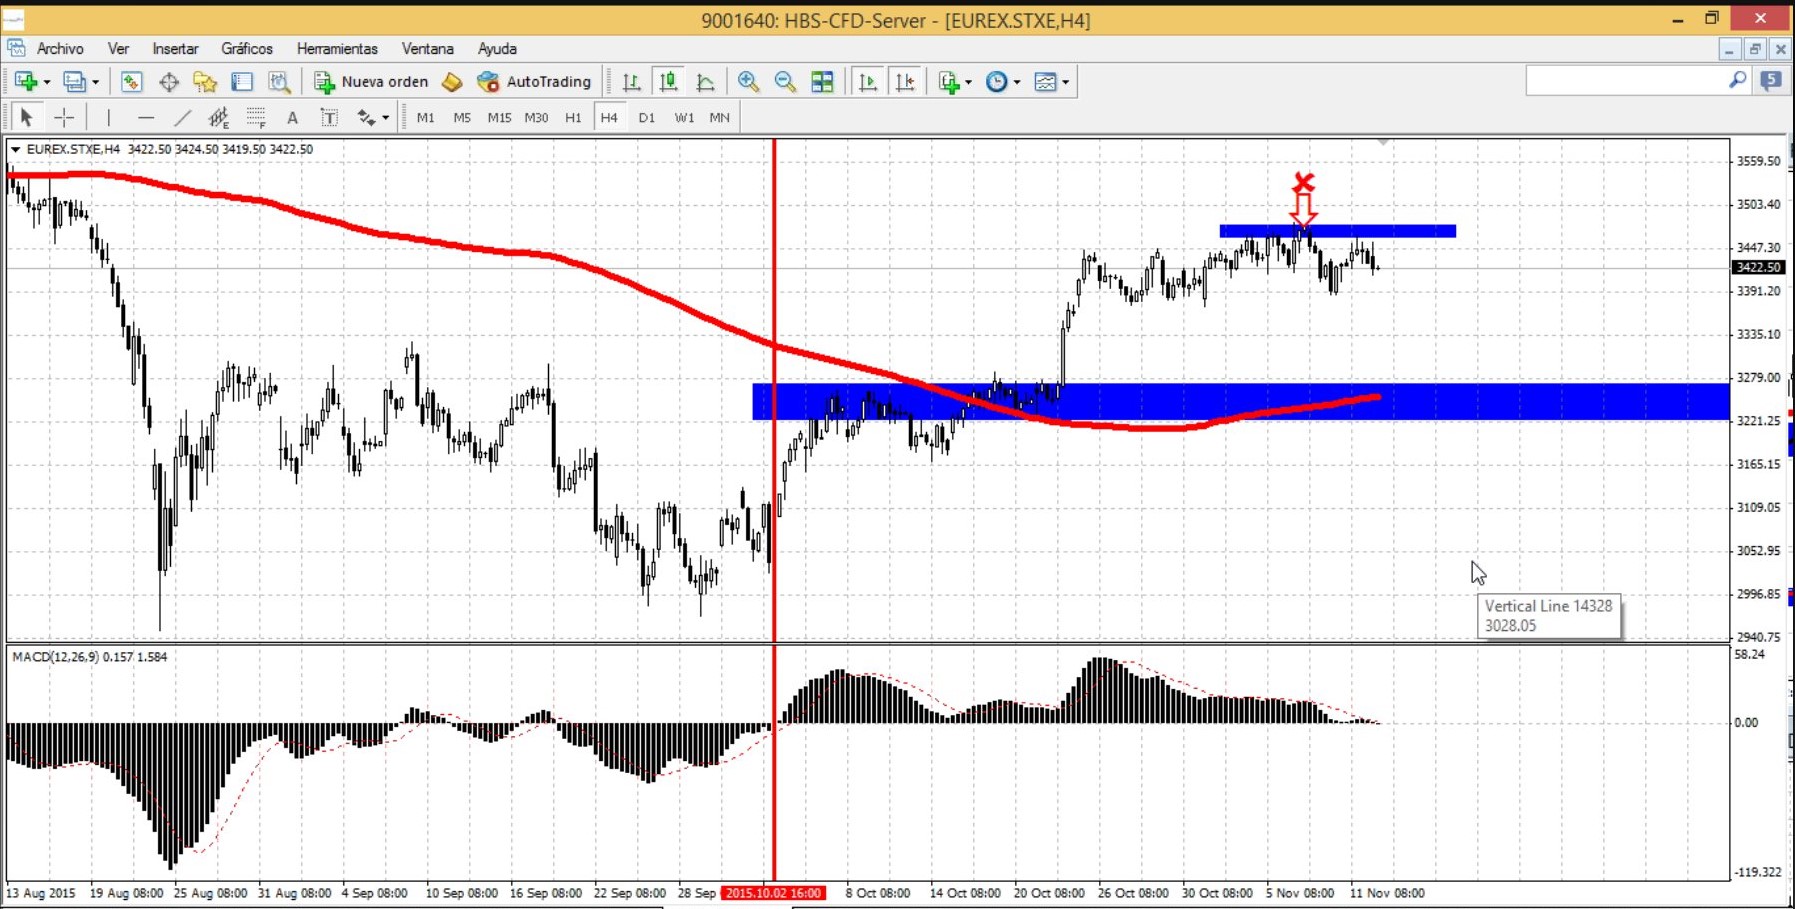The height and width of the screenshot is (909, 1795).
Task: Open the Ventana menu
Action: pyautogui.click(x=427, y=48)
